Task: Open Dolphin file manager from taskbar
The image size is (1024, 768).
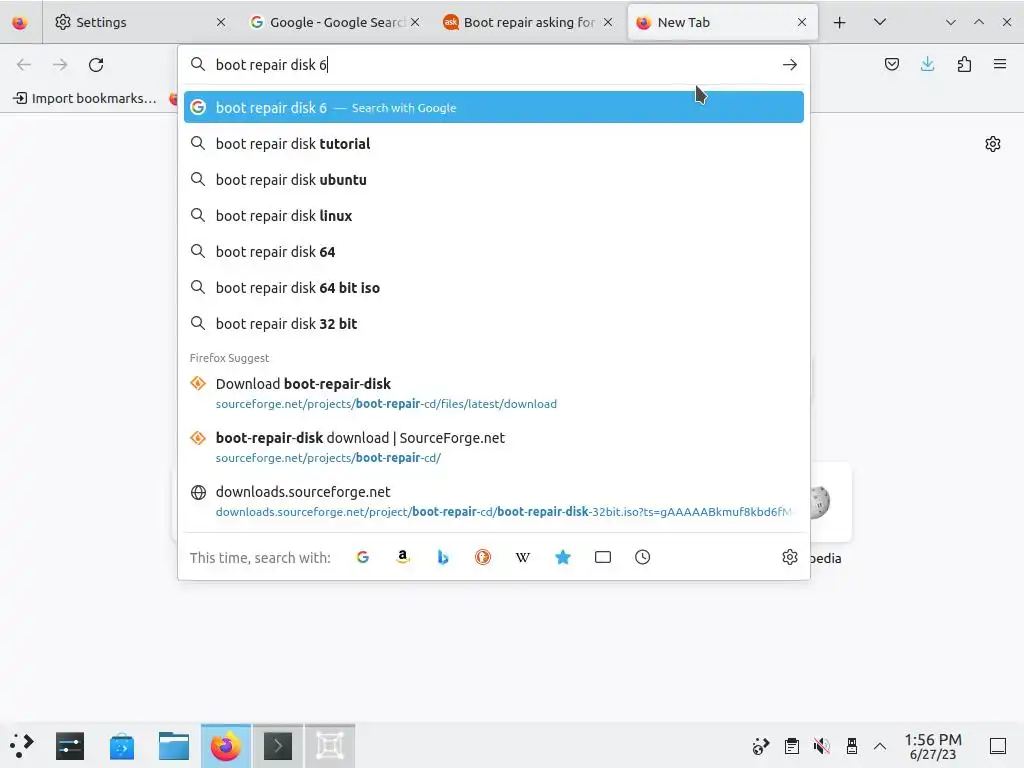Action: (x=174, y=746)
